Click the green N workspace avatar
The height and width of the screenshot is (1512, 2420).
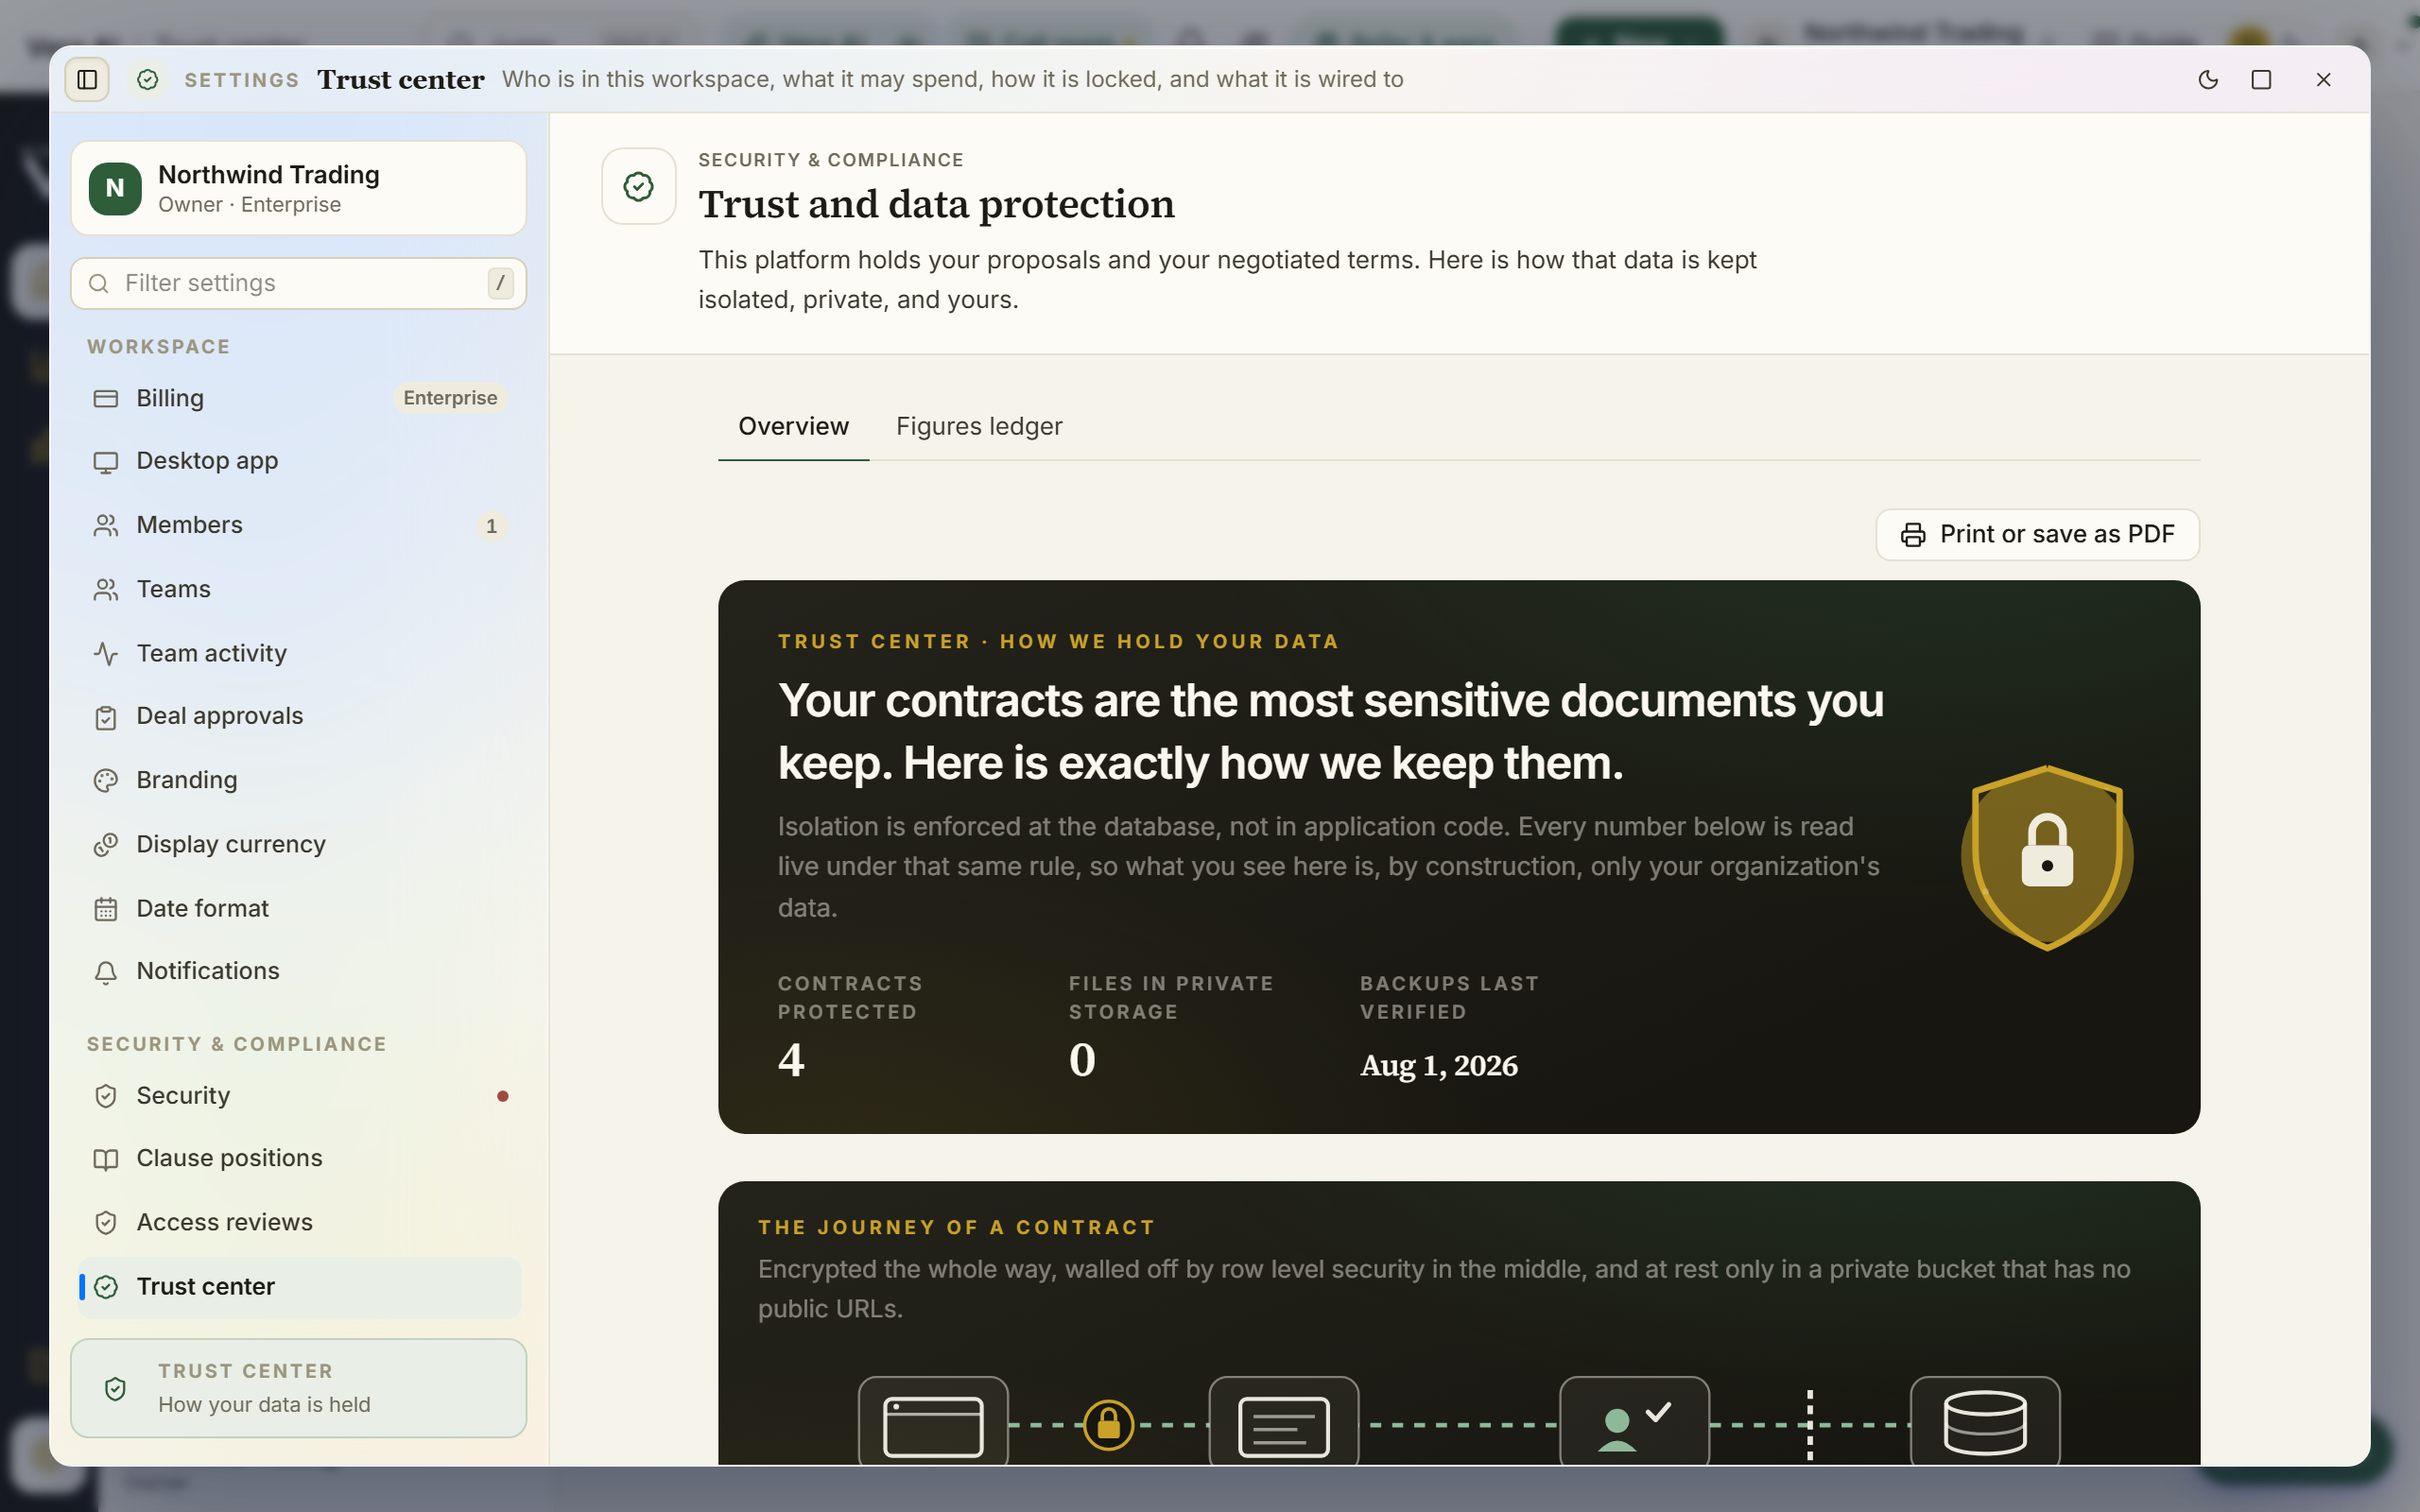tap(115, 188)
